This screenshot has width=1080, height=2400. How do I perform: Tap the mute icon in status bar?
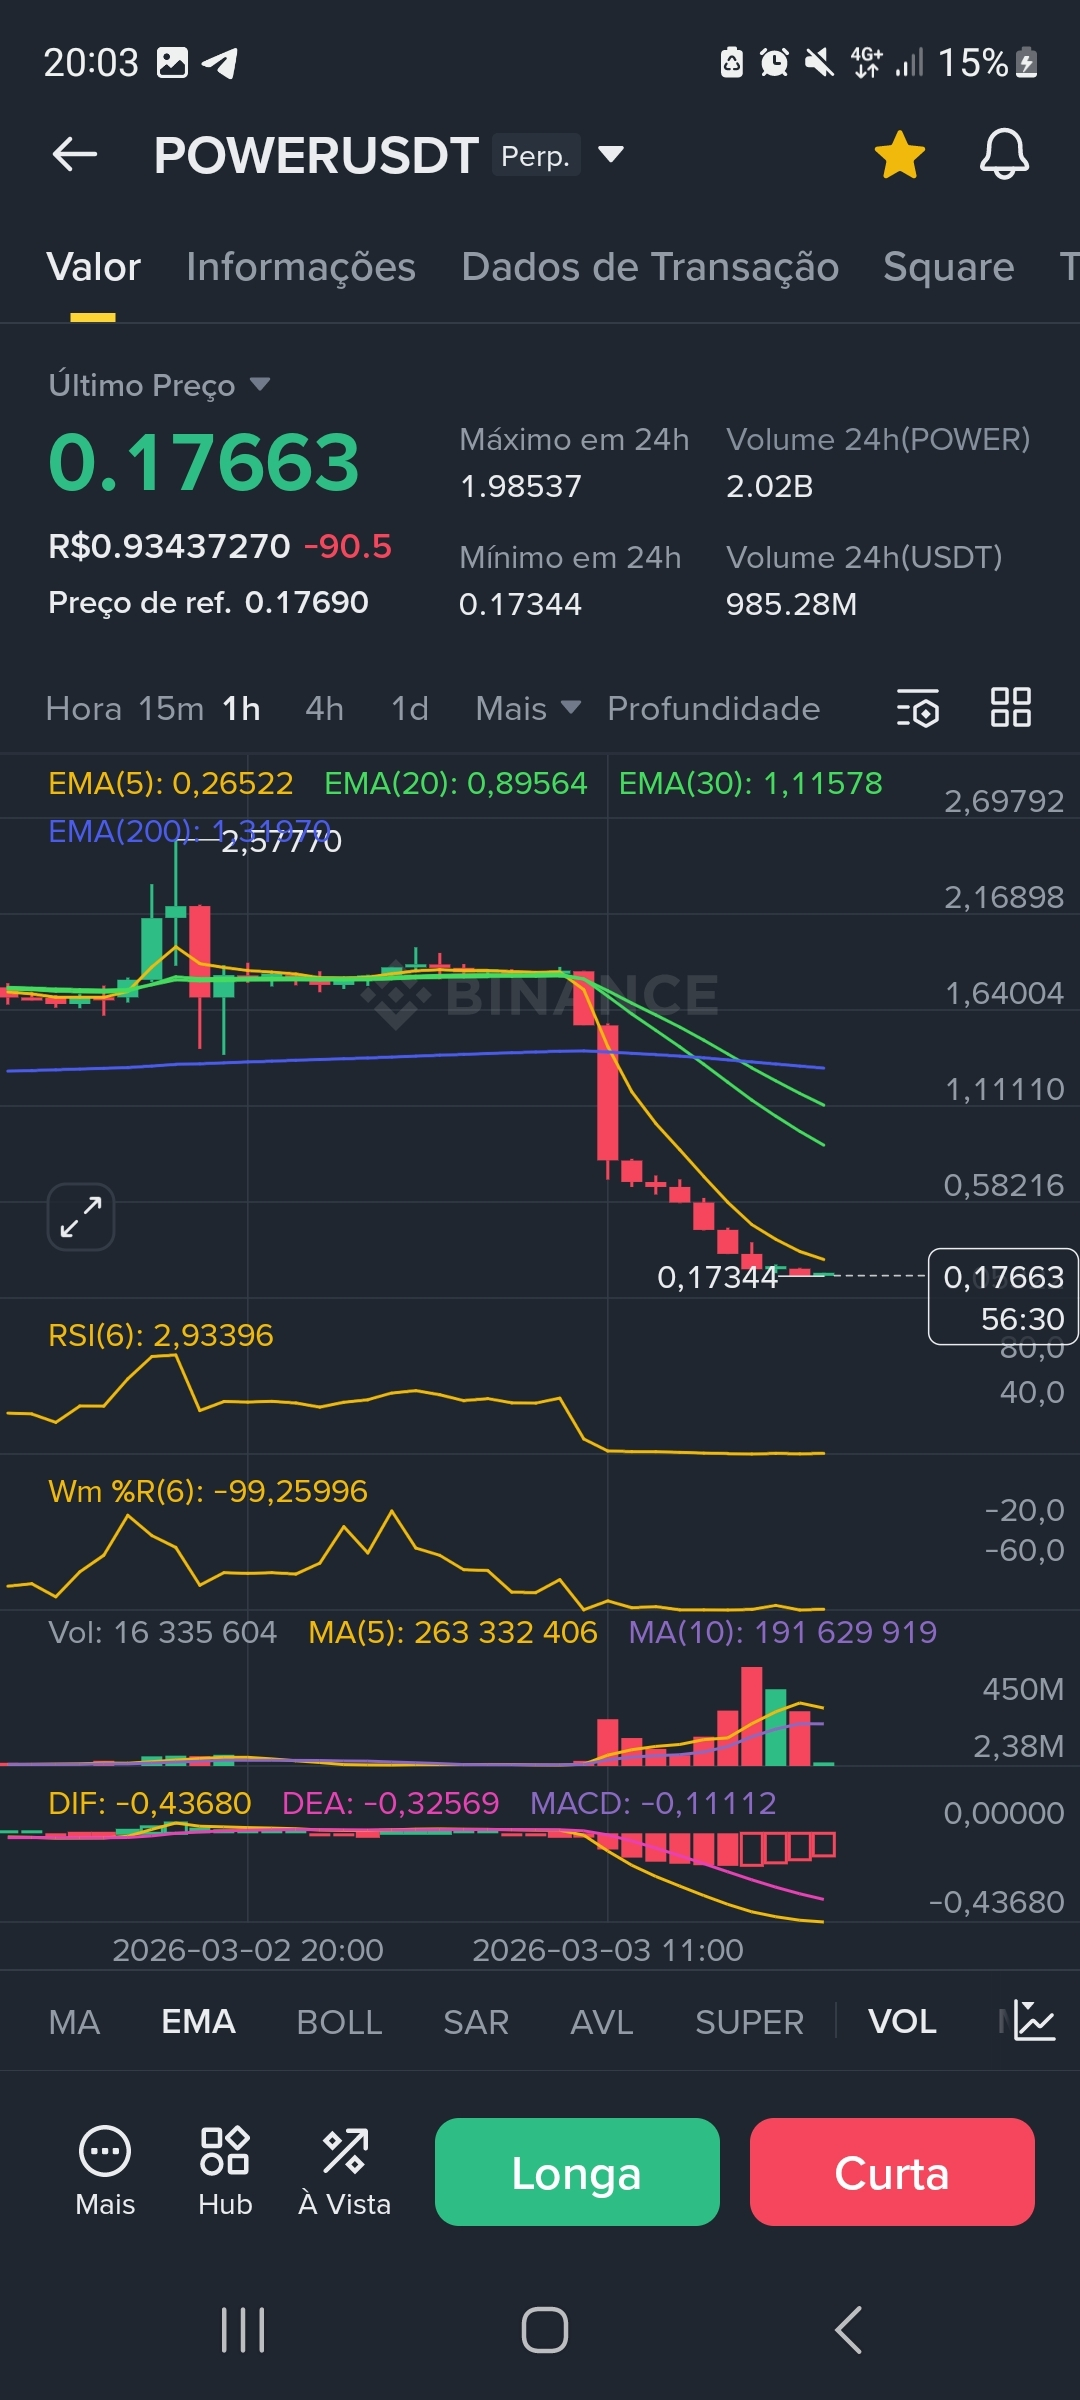pos(819,63)
